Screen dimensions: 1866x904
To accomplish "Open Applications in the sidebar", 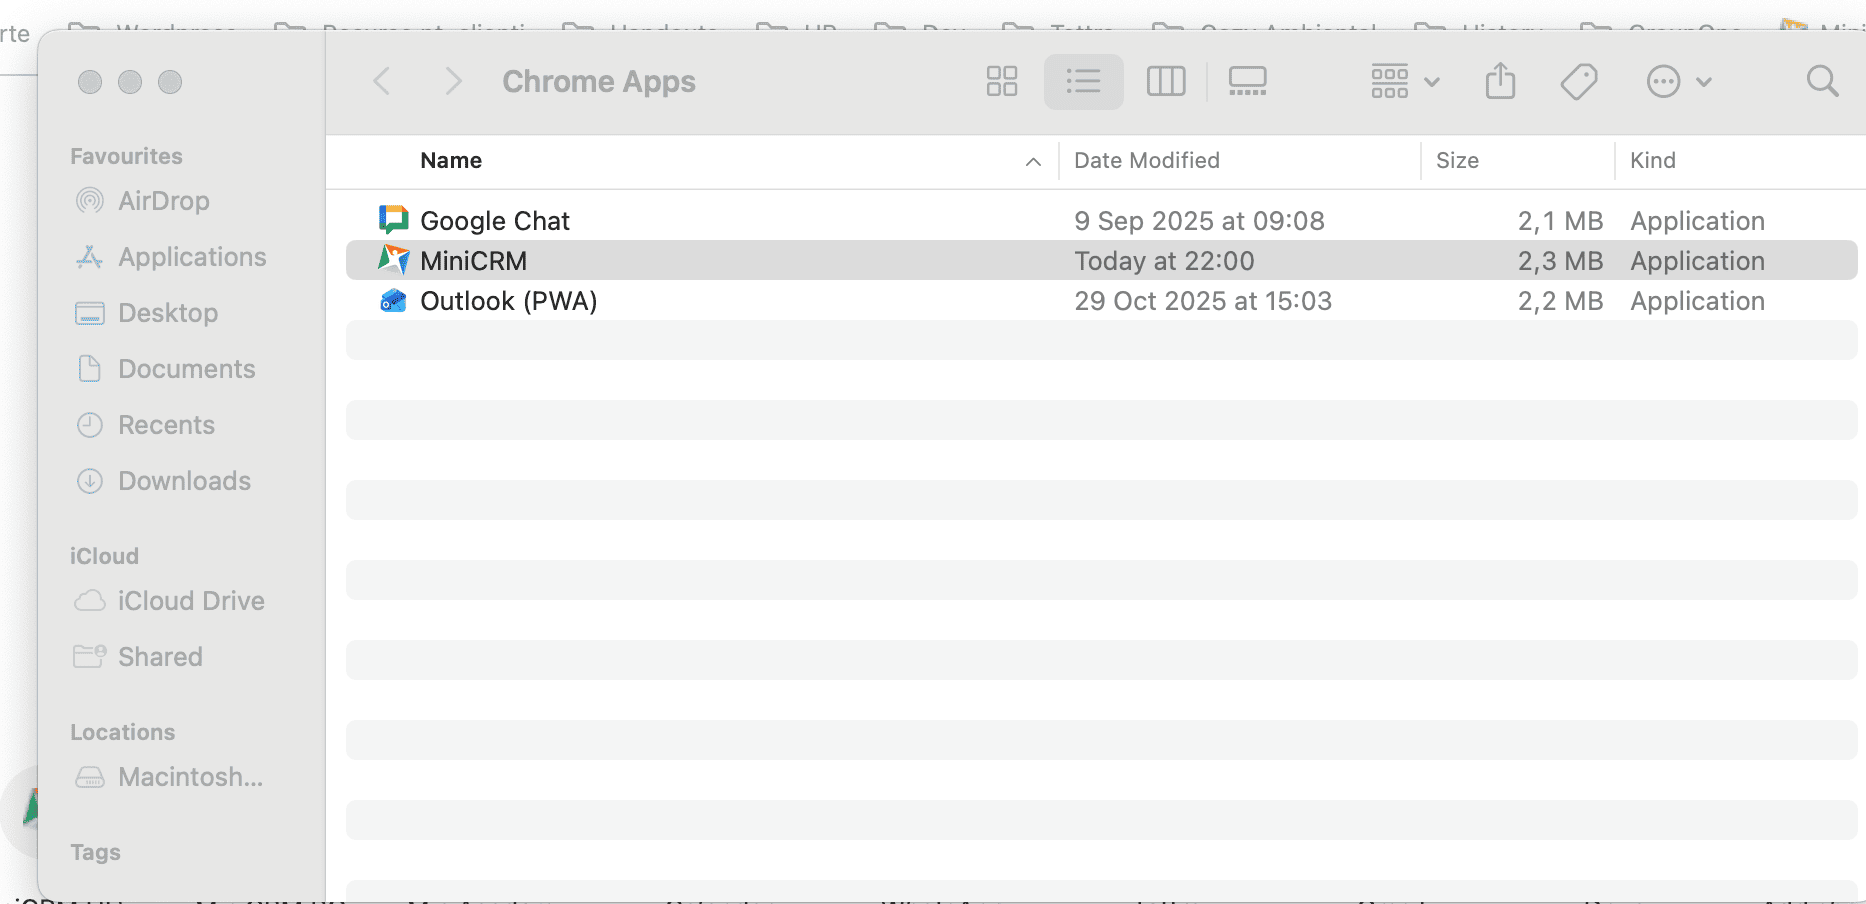I will 192,257.
